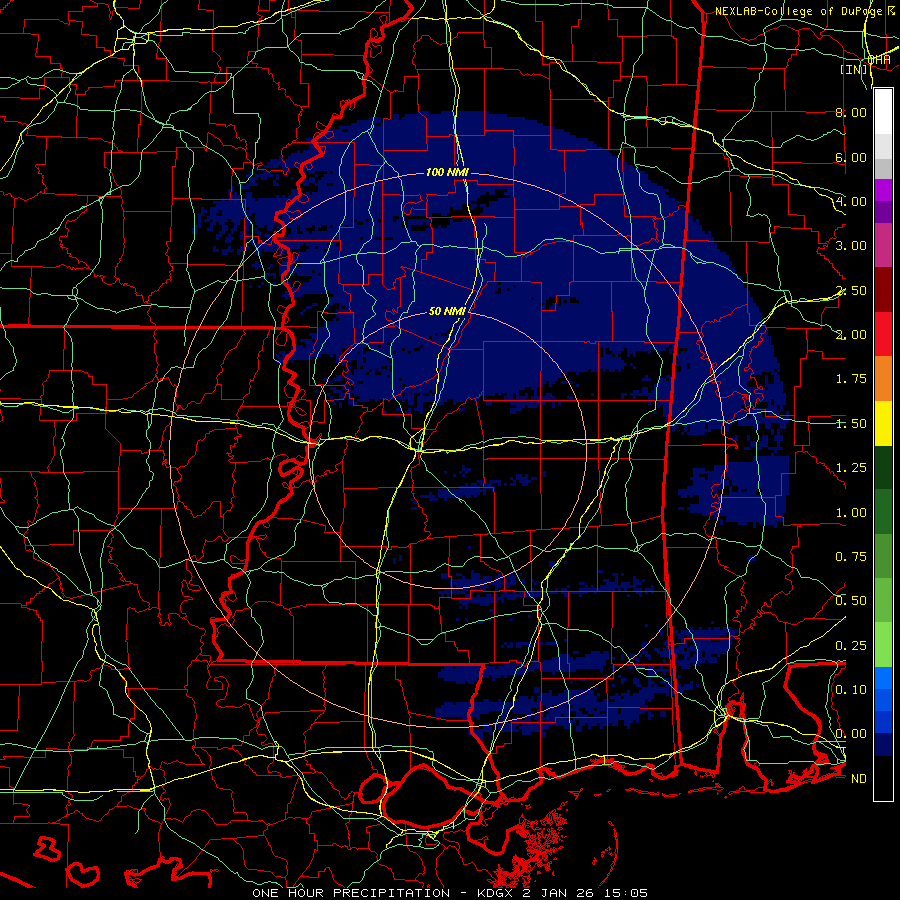Click the 1.25 legend label

pyautogui.click(x=851, y=468)
